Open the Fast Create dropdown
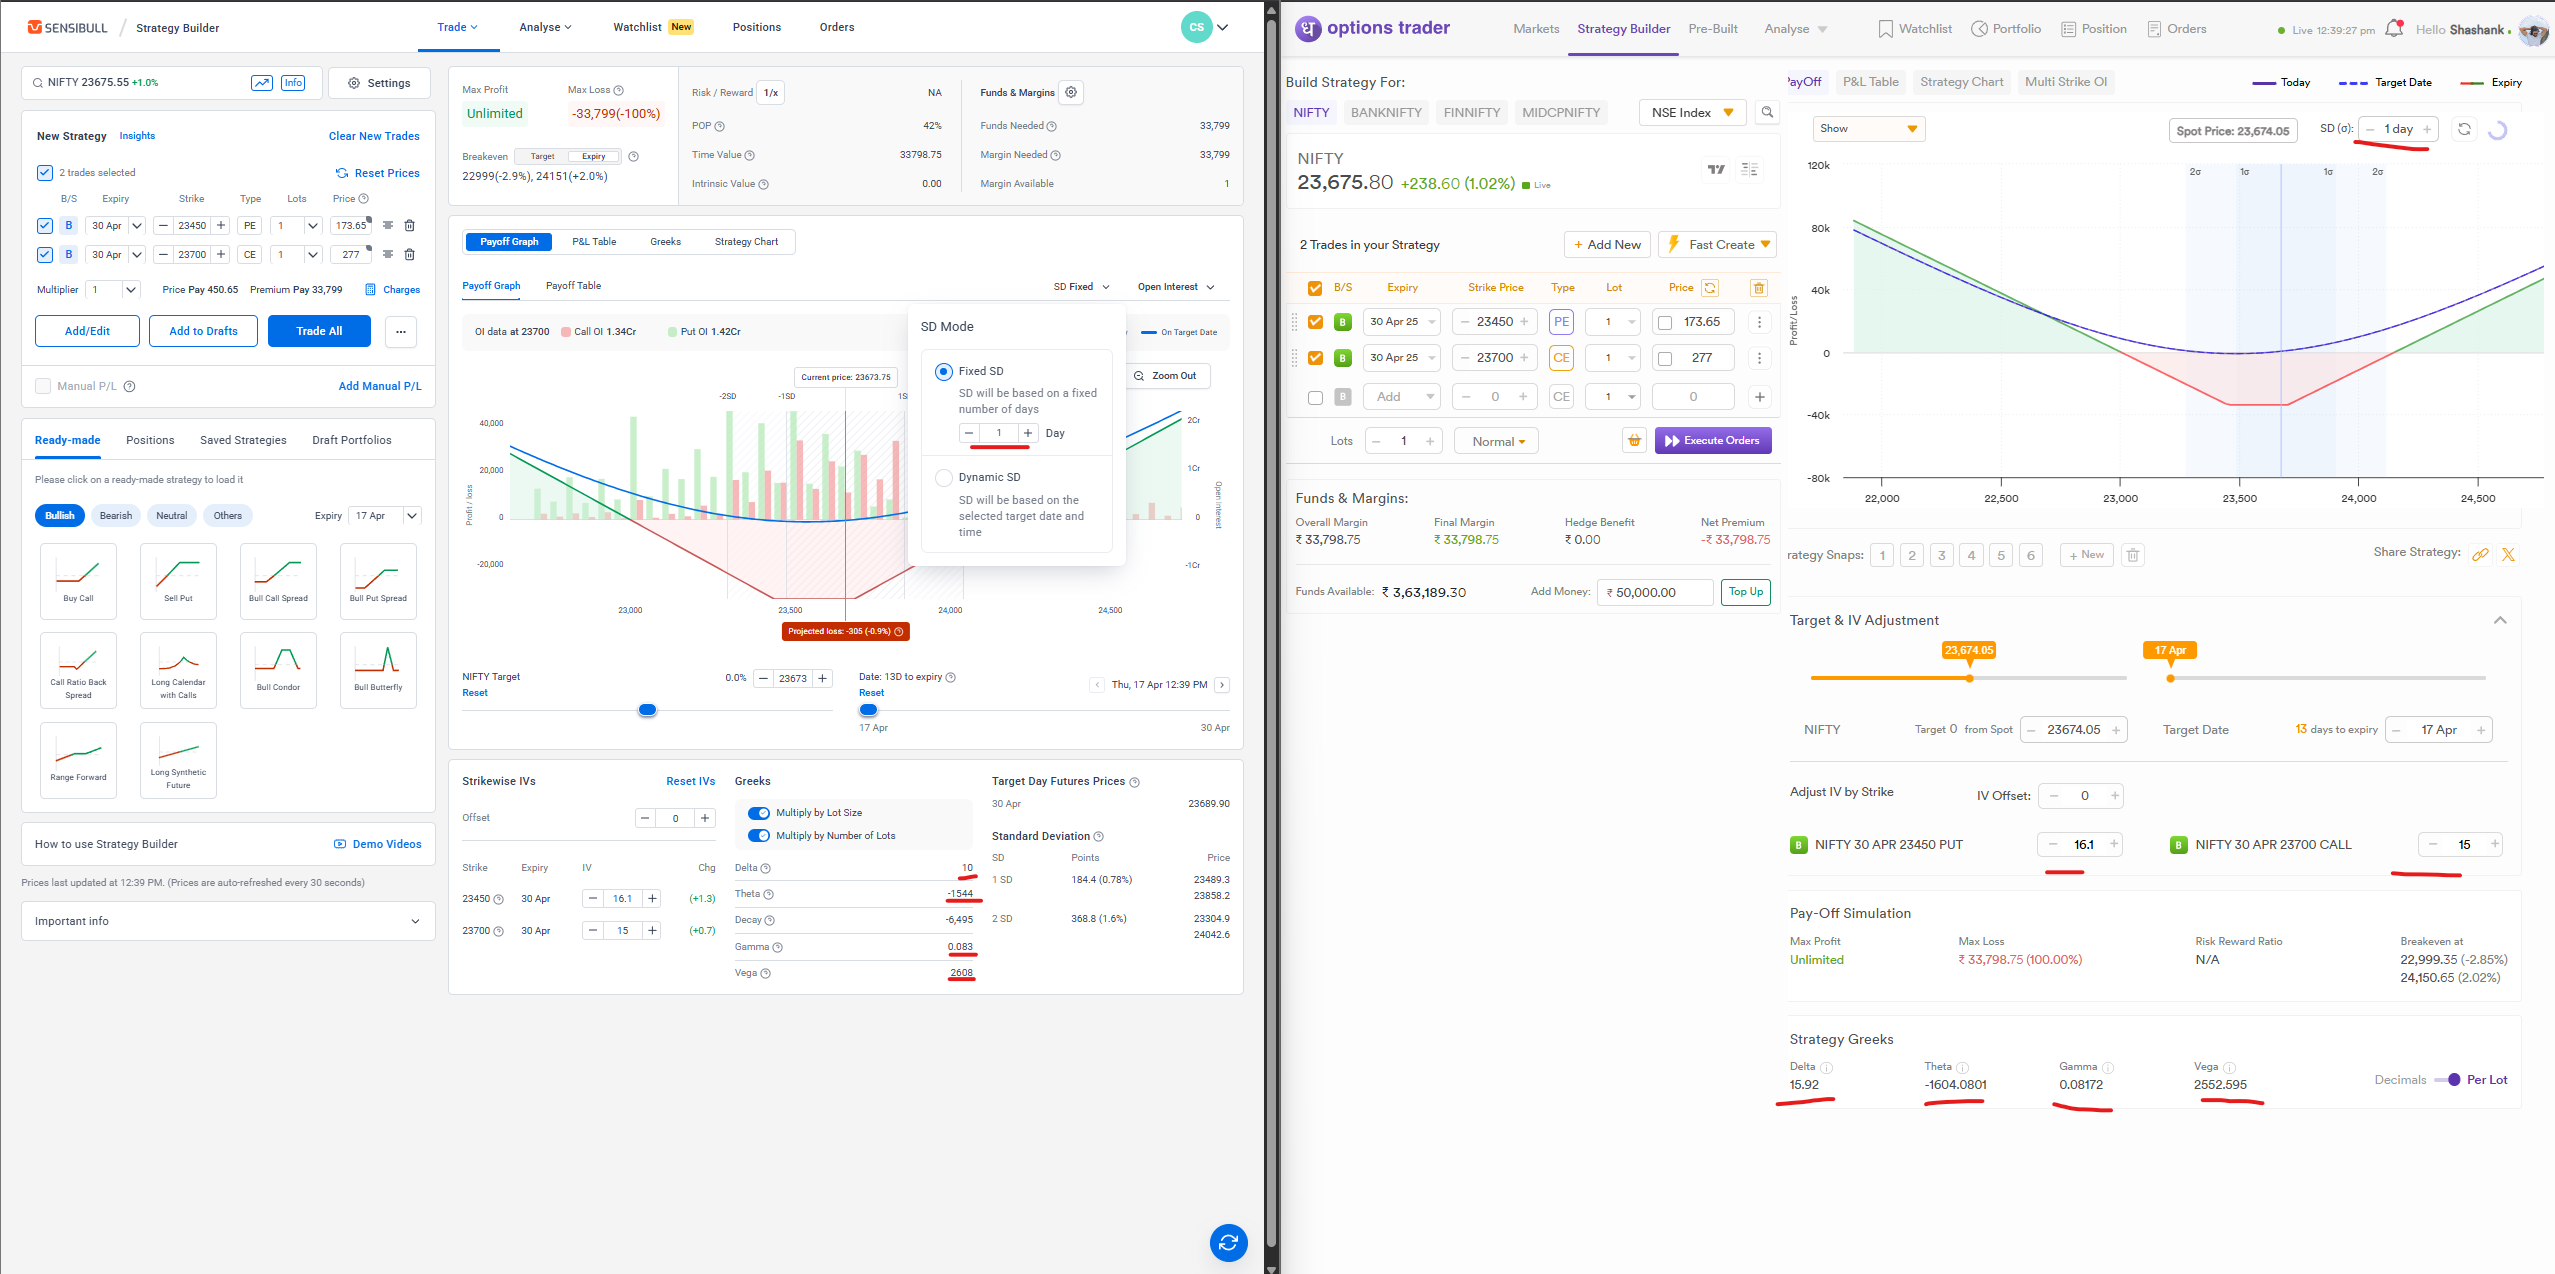The image size is (2555, 1274). (x=1717, y=245)
